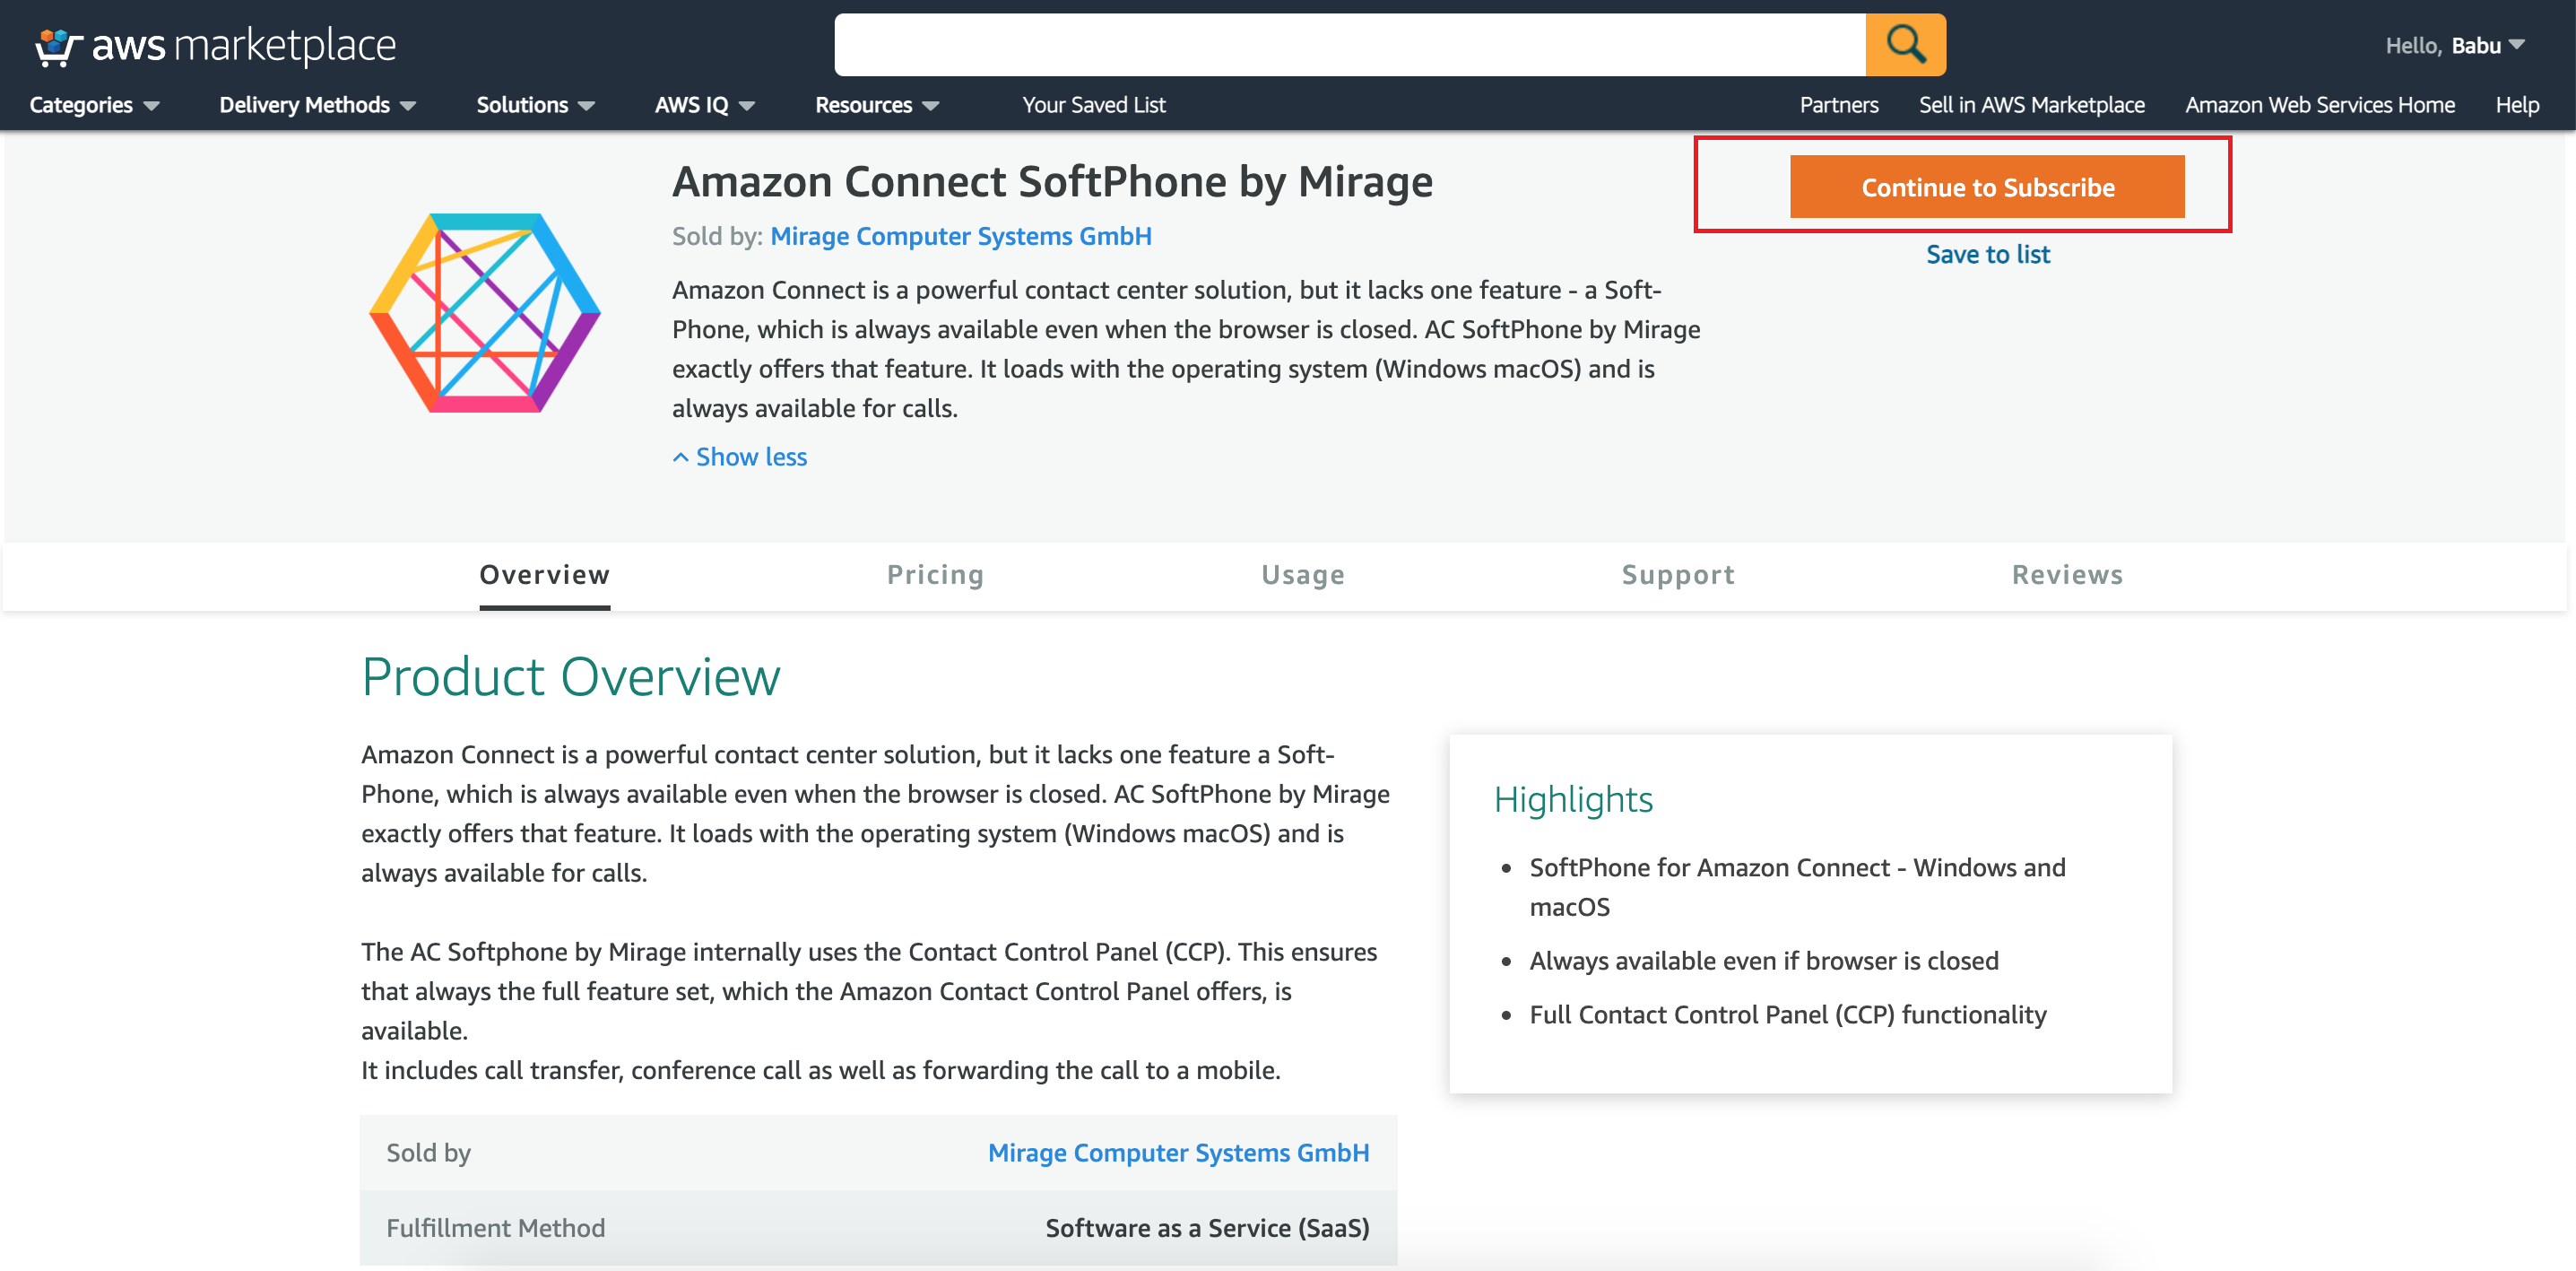Image resolution: width=2576 pixels, height=1271 pixels.
Task: Click Mirage Computer Systems GmbH in Sold by row
Action: [x=1178, y=1153]
